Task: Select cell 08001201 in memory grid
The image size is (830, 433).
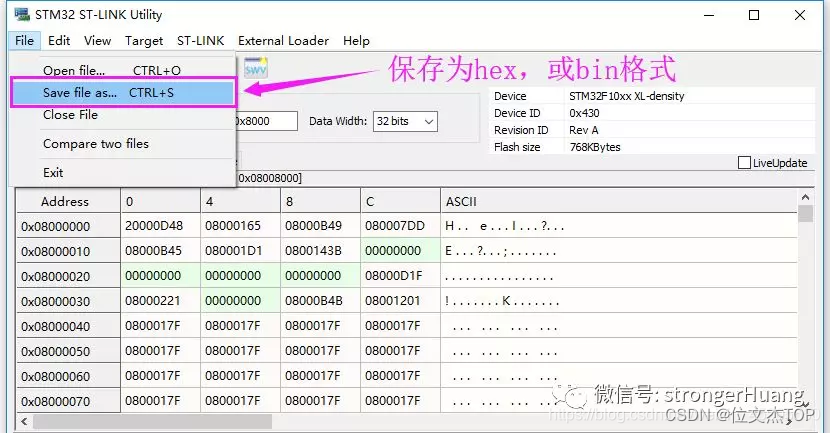Action: 400,300
